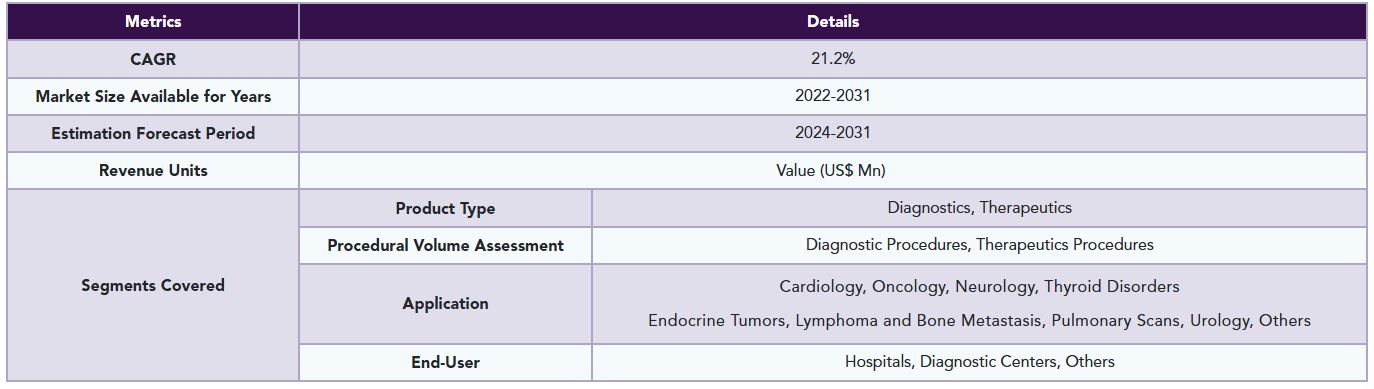
Task: Click the 2024-2031 value cell
Action: click(x=832, y=133)
